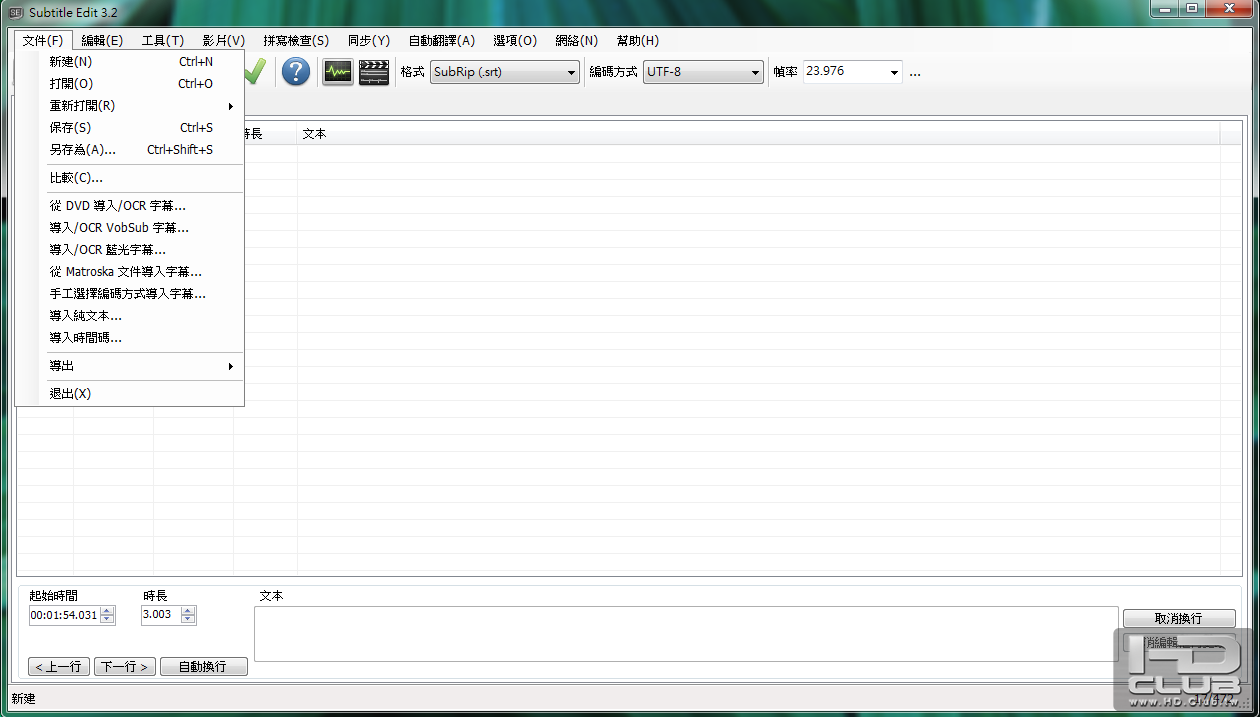This screenshot has width=1260, height=717.
Task: Click the 起始時間 time input field
Action: point(64,615)
